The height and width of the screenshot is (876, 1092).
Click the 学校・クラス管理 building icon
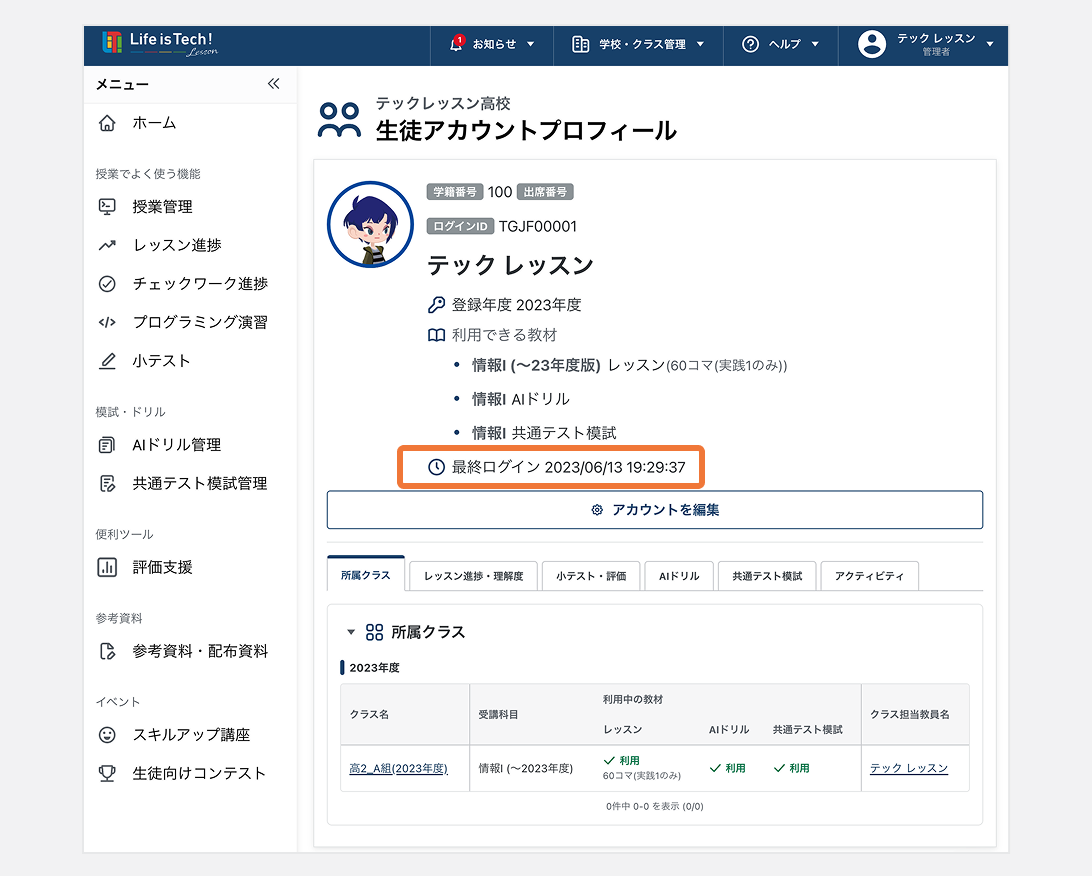click(580, 44)
